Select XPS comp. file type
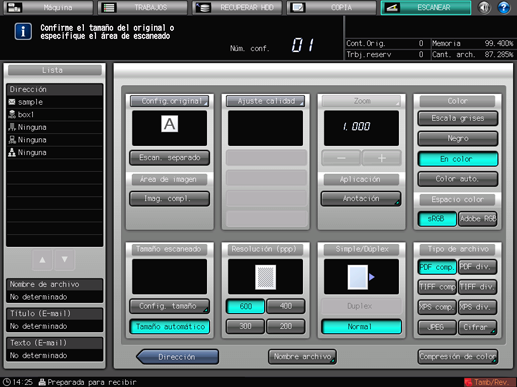Screen dimensions: 517x387 point(437,307)
